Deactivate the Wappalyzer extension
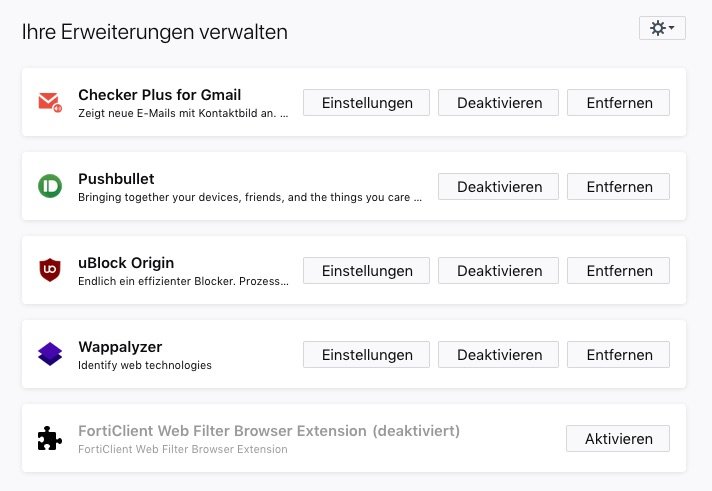712x491 pixels. coord(500,354)
